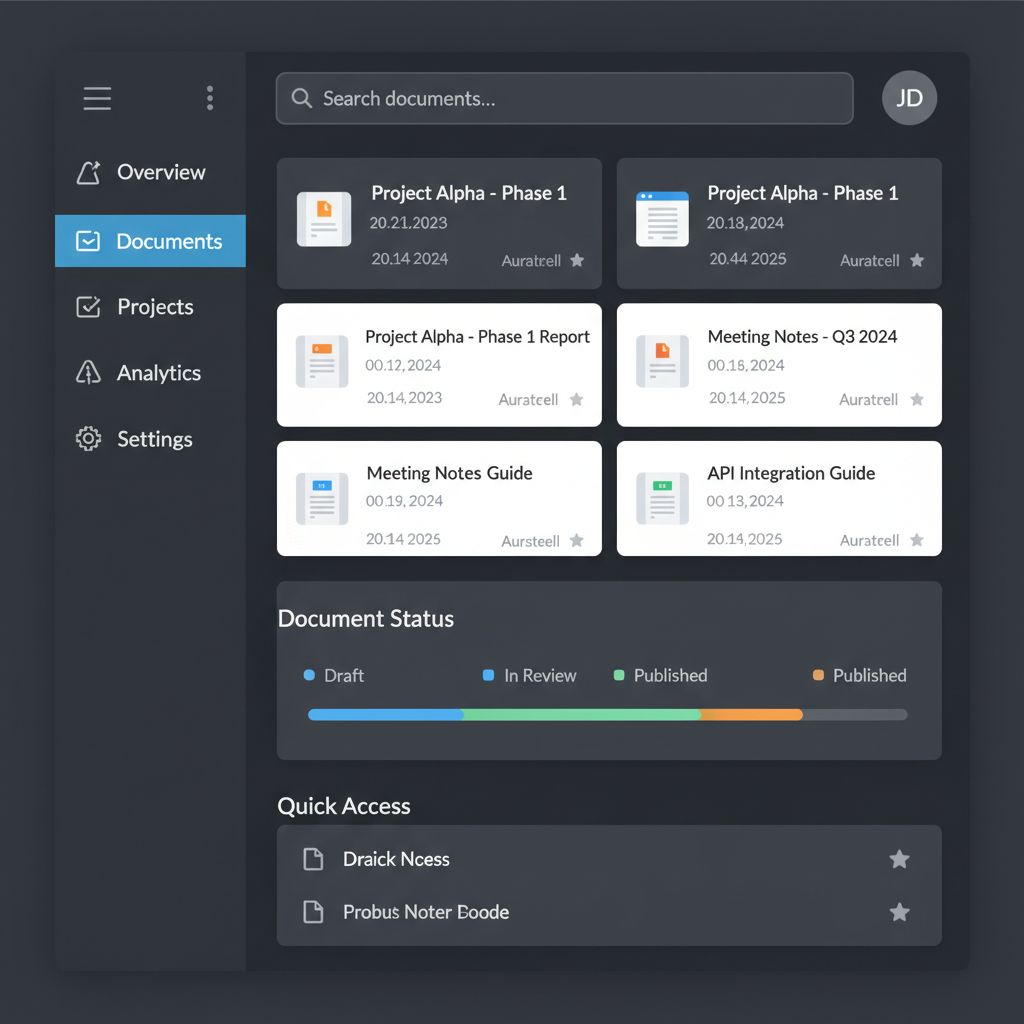Click the Settings gear icon

tap(89, 439)
